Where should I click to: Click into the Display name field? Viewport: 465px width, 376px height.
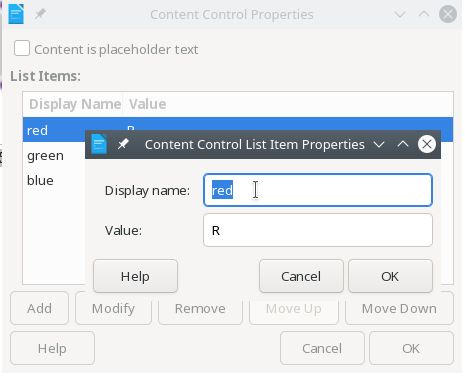click(x=318, y=190)
